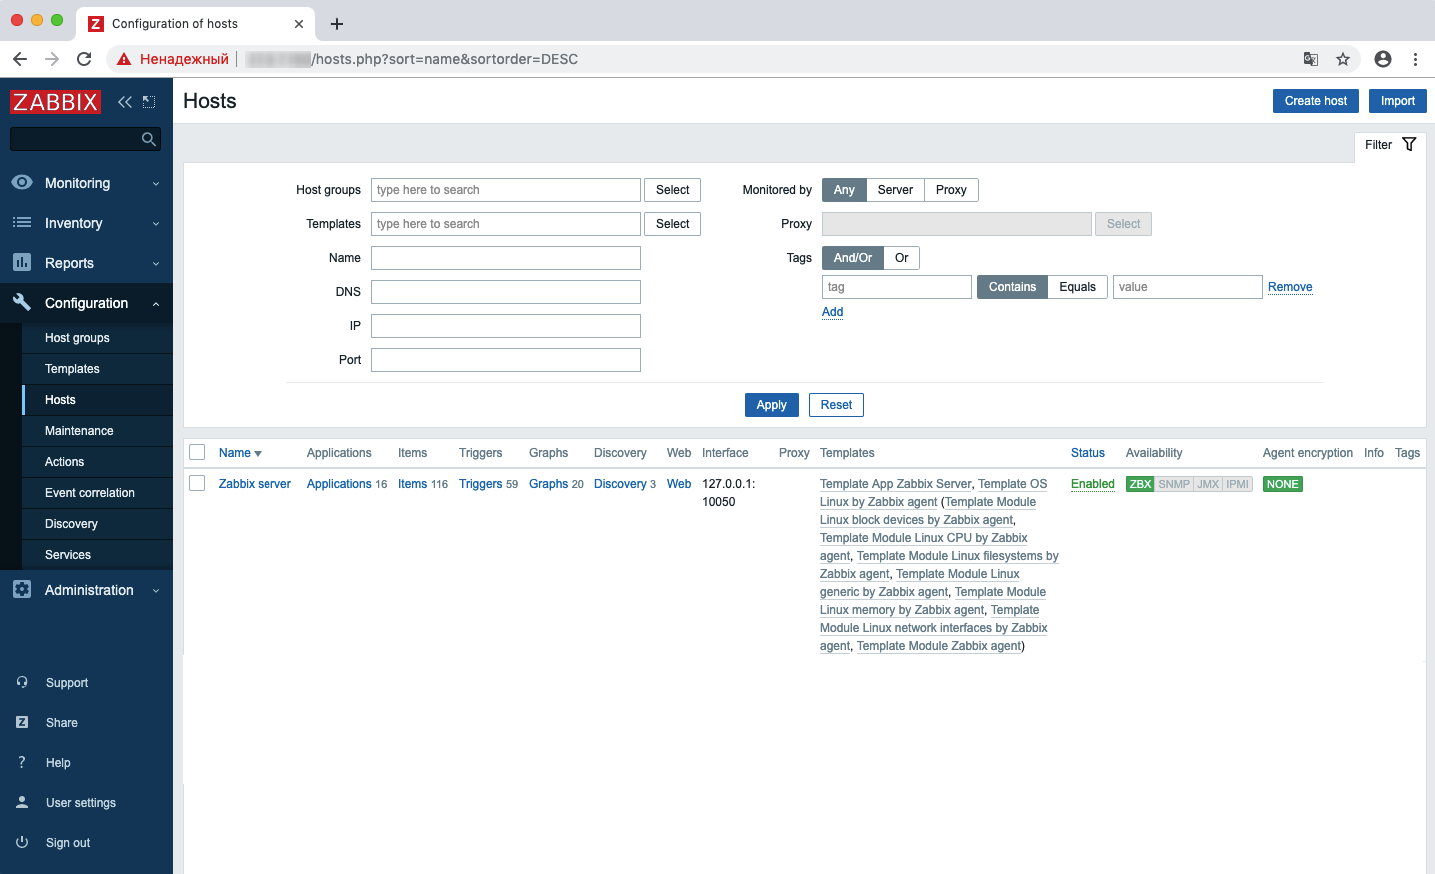Click the Configuration wrench icon
This screenshot has width=1435, height=874.
[x=22, y=302]
